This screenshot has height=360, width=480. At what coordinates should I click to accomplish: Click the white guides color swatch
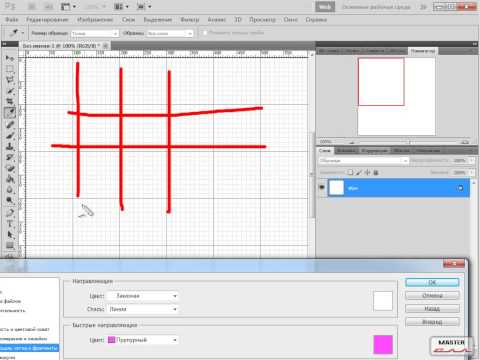pos(383,301)
